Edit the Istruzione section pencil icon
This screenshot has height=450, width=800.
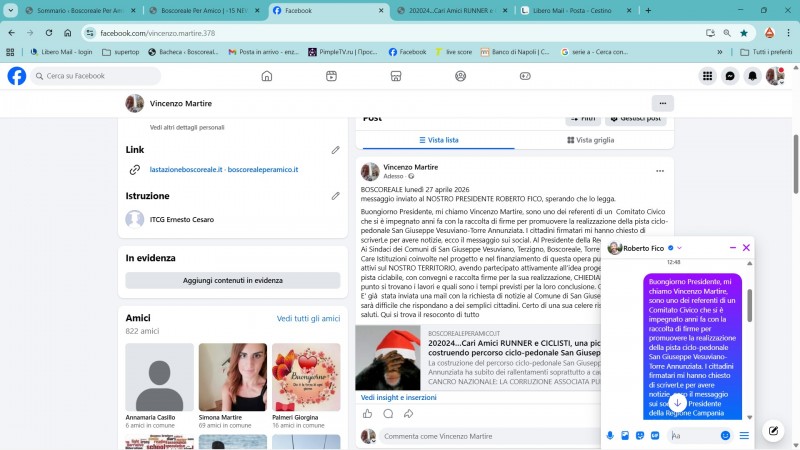click(x=335, y=196)
